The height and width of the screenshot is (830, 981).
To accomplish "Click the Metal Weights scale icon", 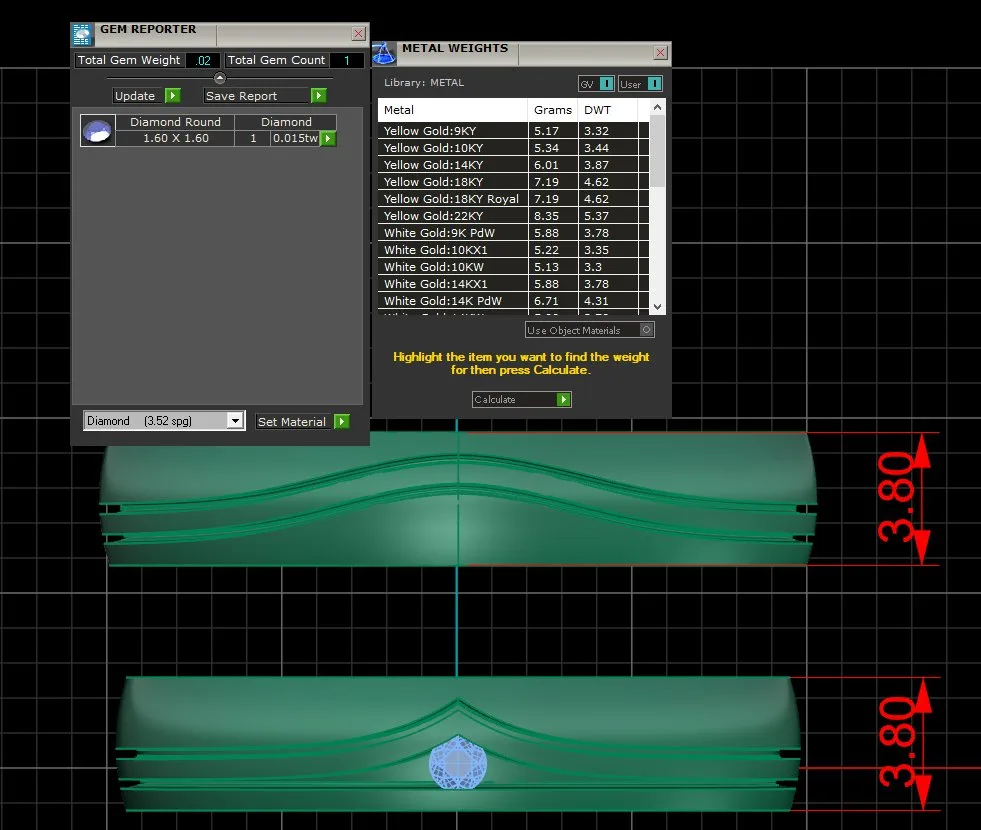I will (x=384, y=53).
